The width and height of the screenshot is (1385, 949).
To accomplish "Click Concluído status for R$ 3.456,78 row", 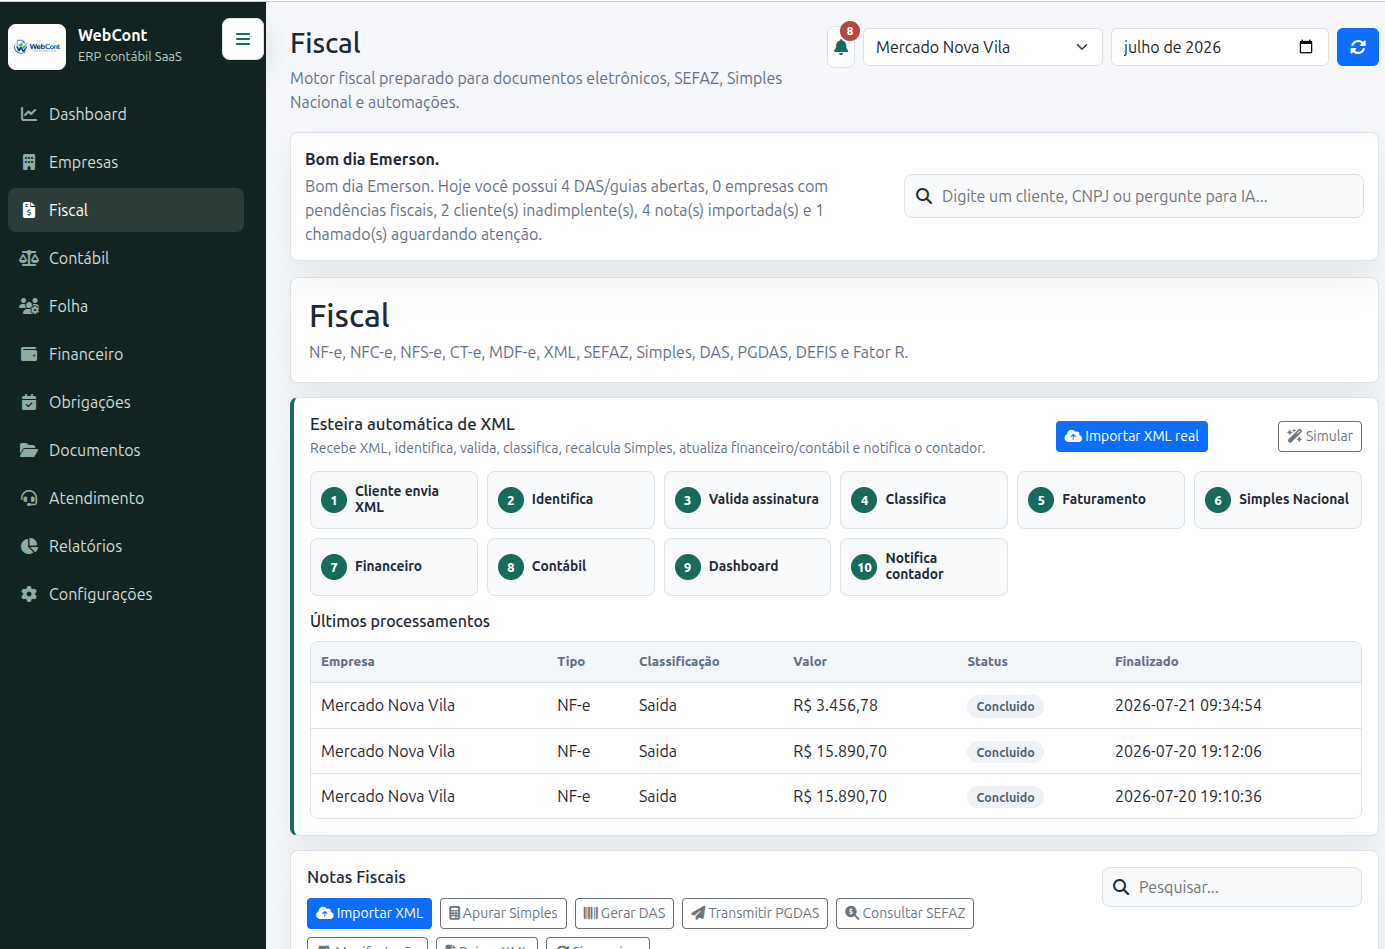I will coord(1005,706).
